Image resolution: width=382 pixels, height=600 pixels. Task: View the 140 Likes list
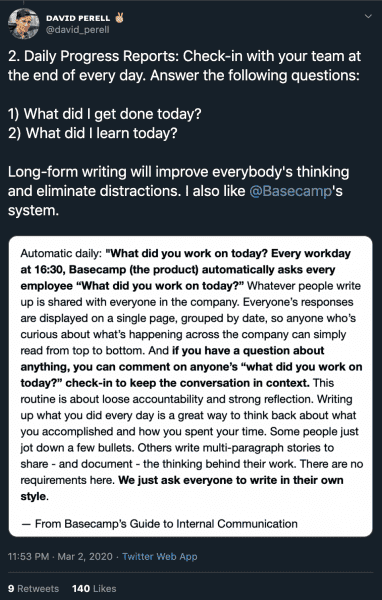94,589
